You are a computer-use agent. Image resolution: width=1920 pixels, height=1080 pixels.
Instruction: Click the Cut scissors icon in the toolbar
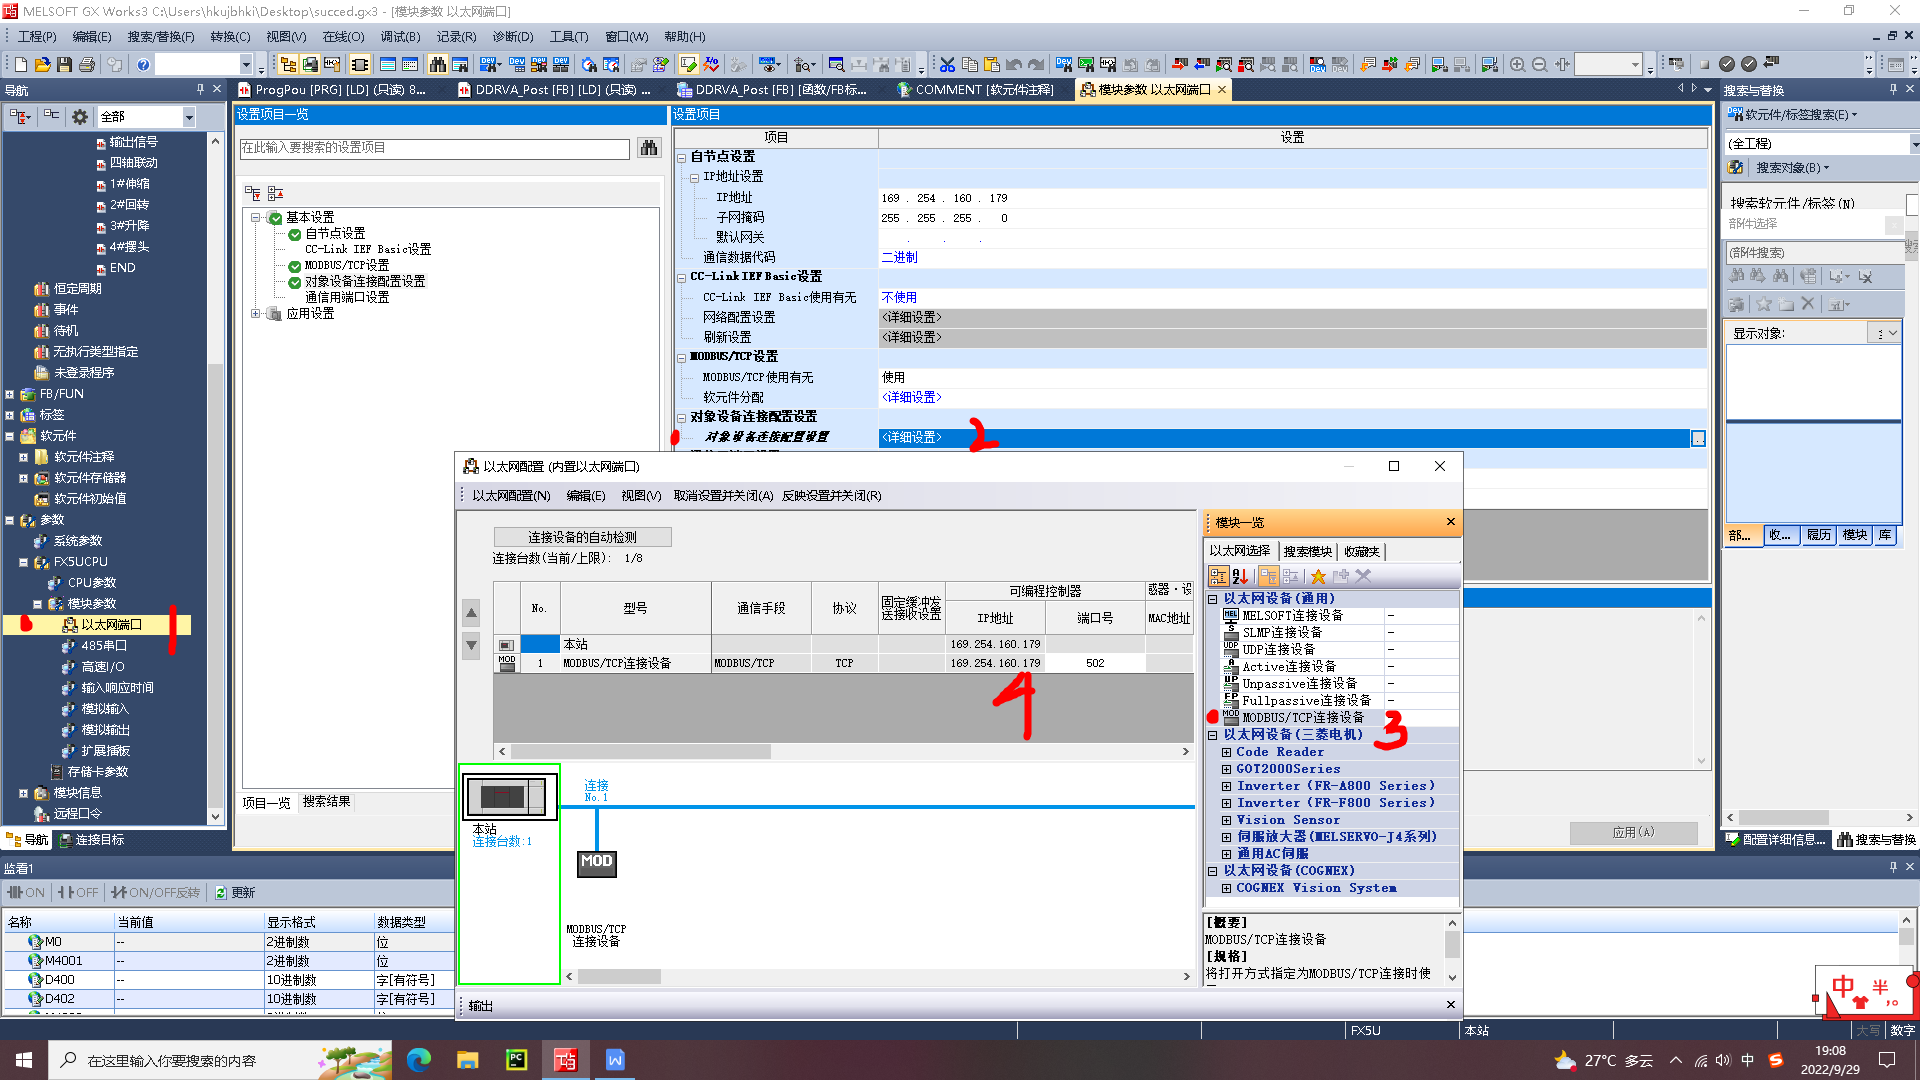(948, 64)
